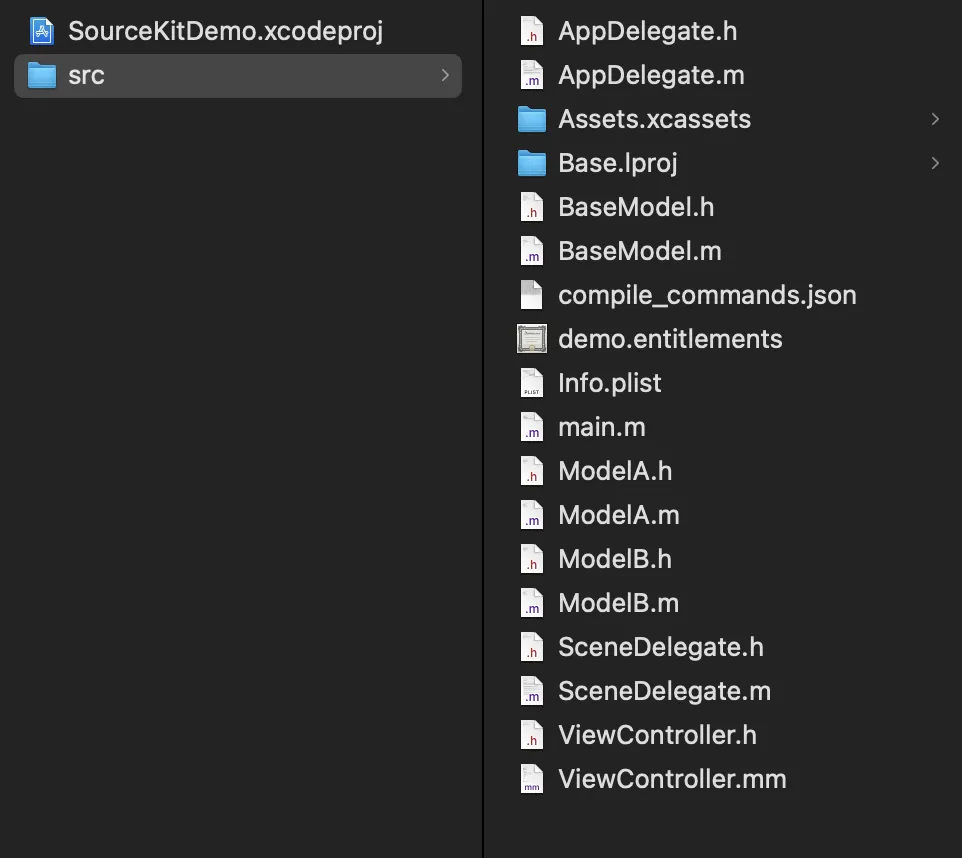Select the ViewController.h file name
This screenshot has height=858, width=962.
click(657, 735)
